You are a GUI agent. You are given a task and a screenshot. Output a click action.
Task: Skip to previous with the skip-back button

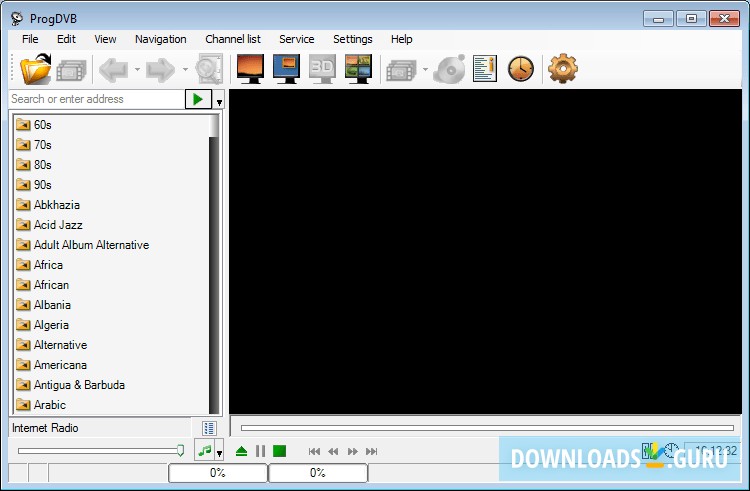(314, 451)
